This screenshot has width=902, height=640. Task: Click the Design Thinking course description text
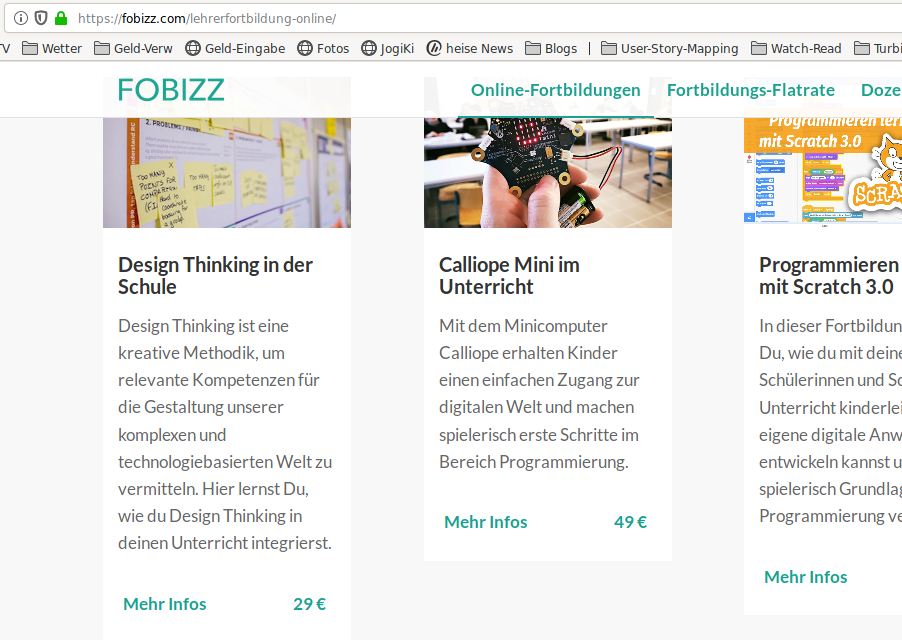pyautogui.click(x=225, y=434)
